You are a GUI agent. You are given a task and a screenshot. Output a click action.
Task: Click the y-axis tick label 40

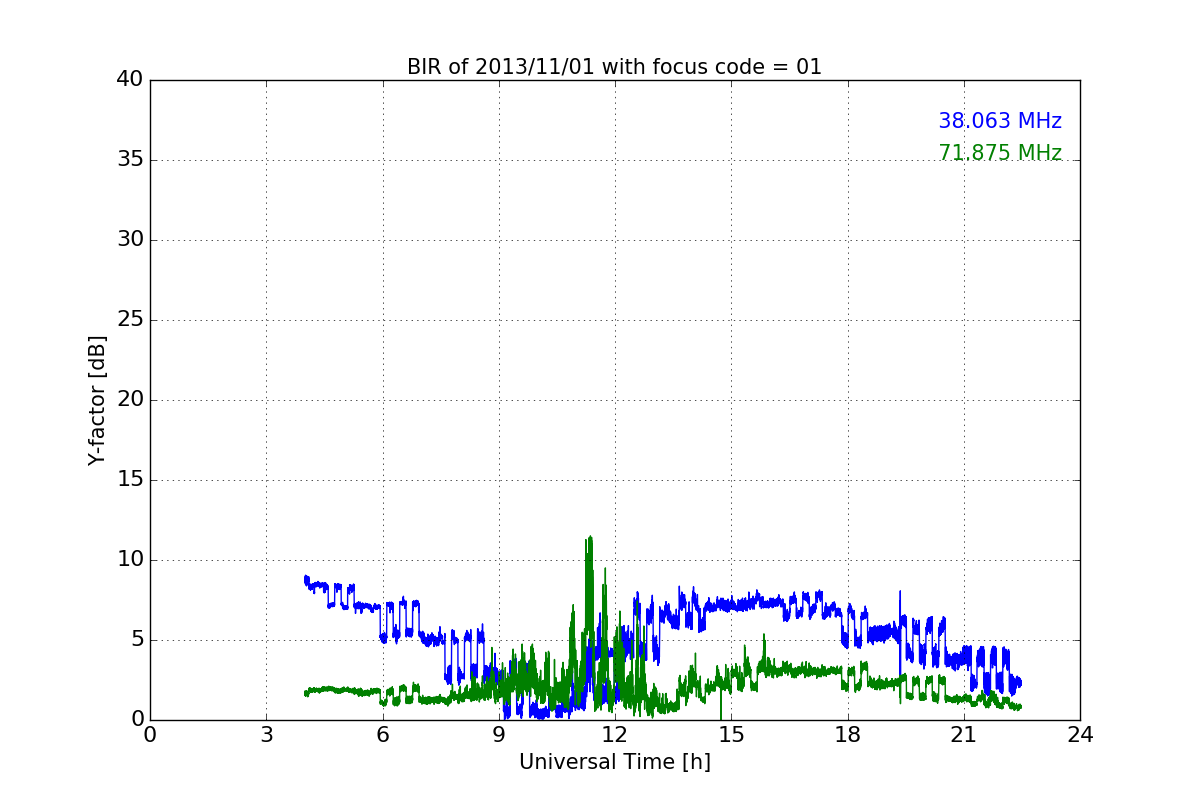click(130, 80)
